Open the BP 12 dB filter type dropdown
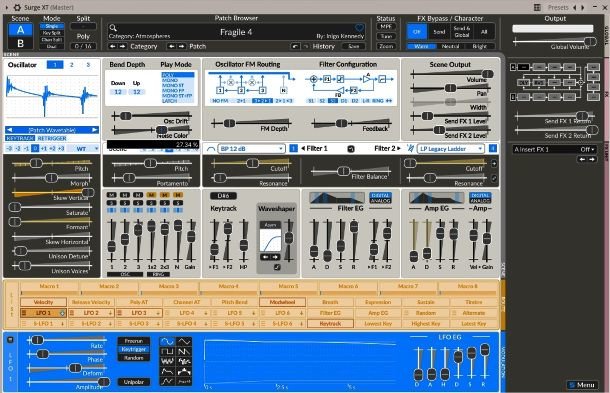 (x=251, y=149)
